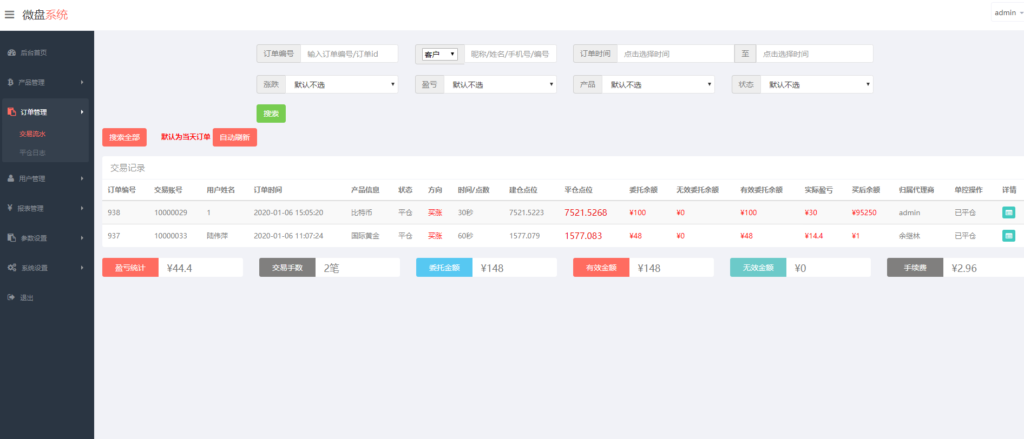Click the order number input field
This screenshot has height=439, width=1024.
pos(348,54)
